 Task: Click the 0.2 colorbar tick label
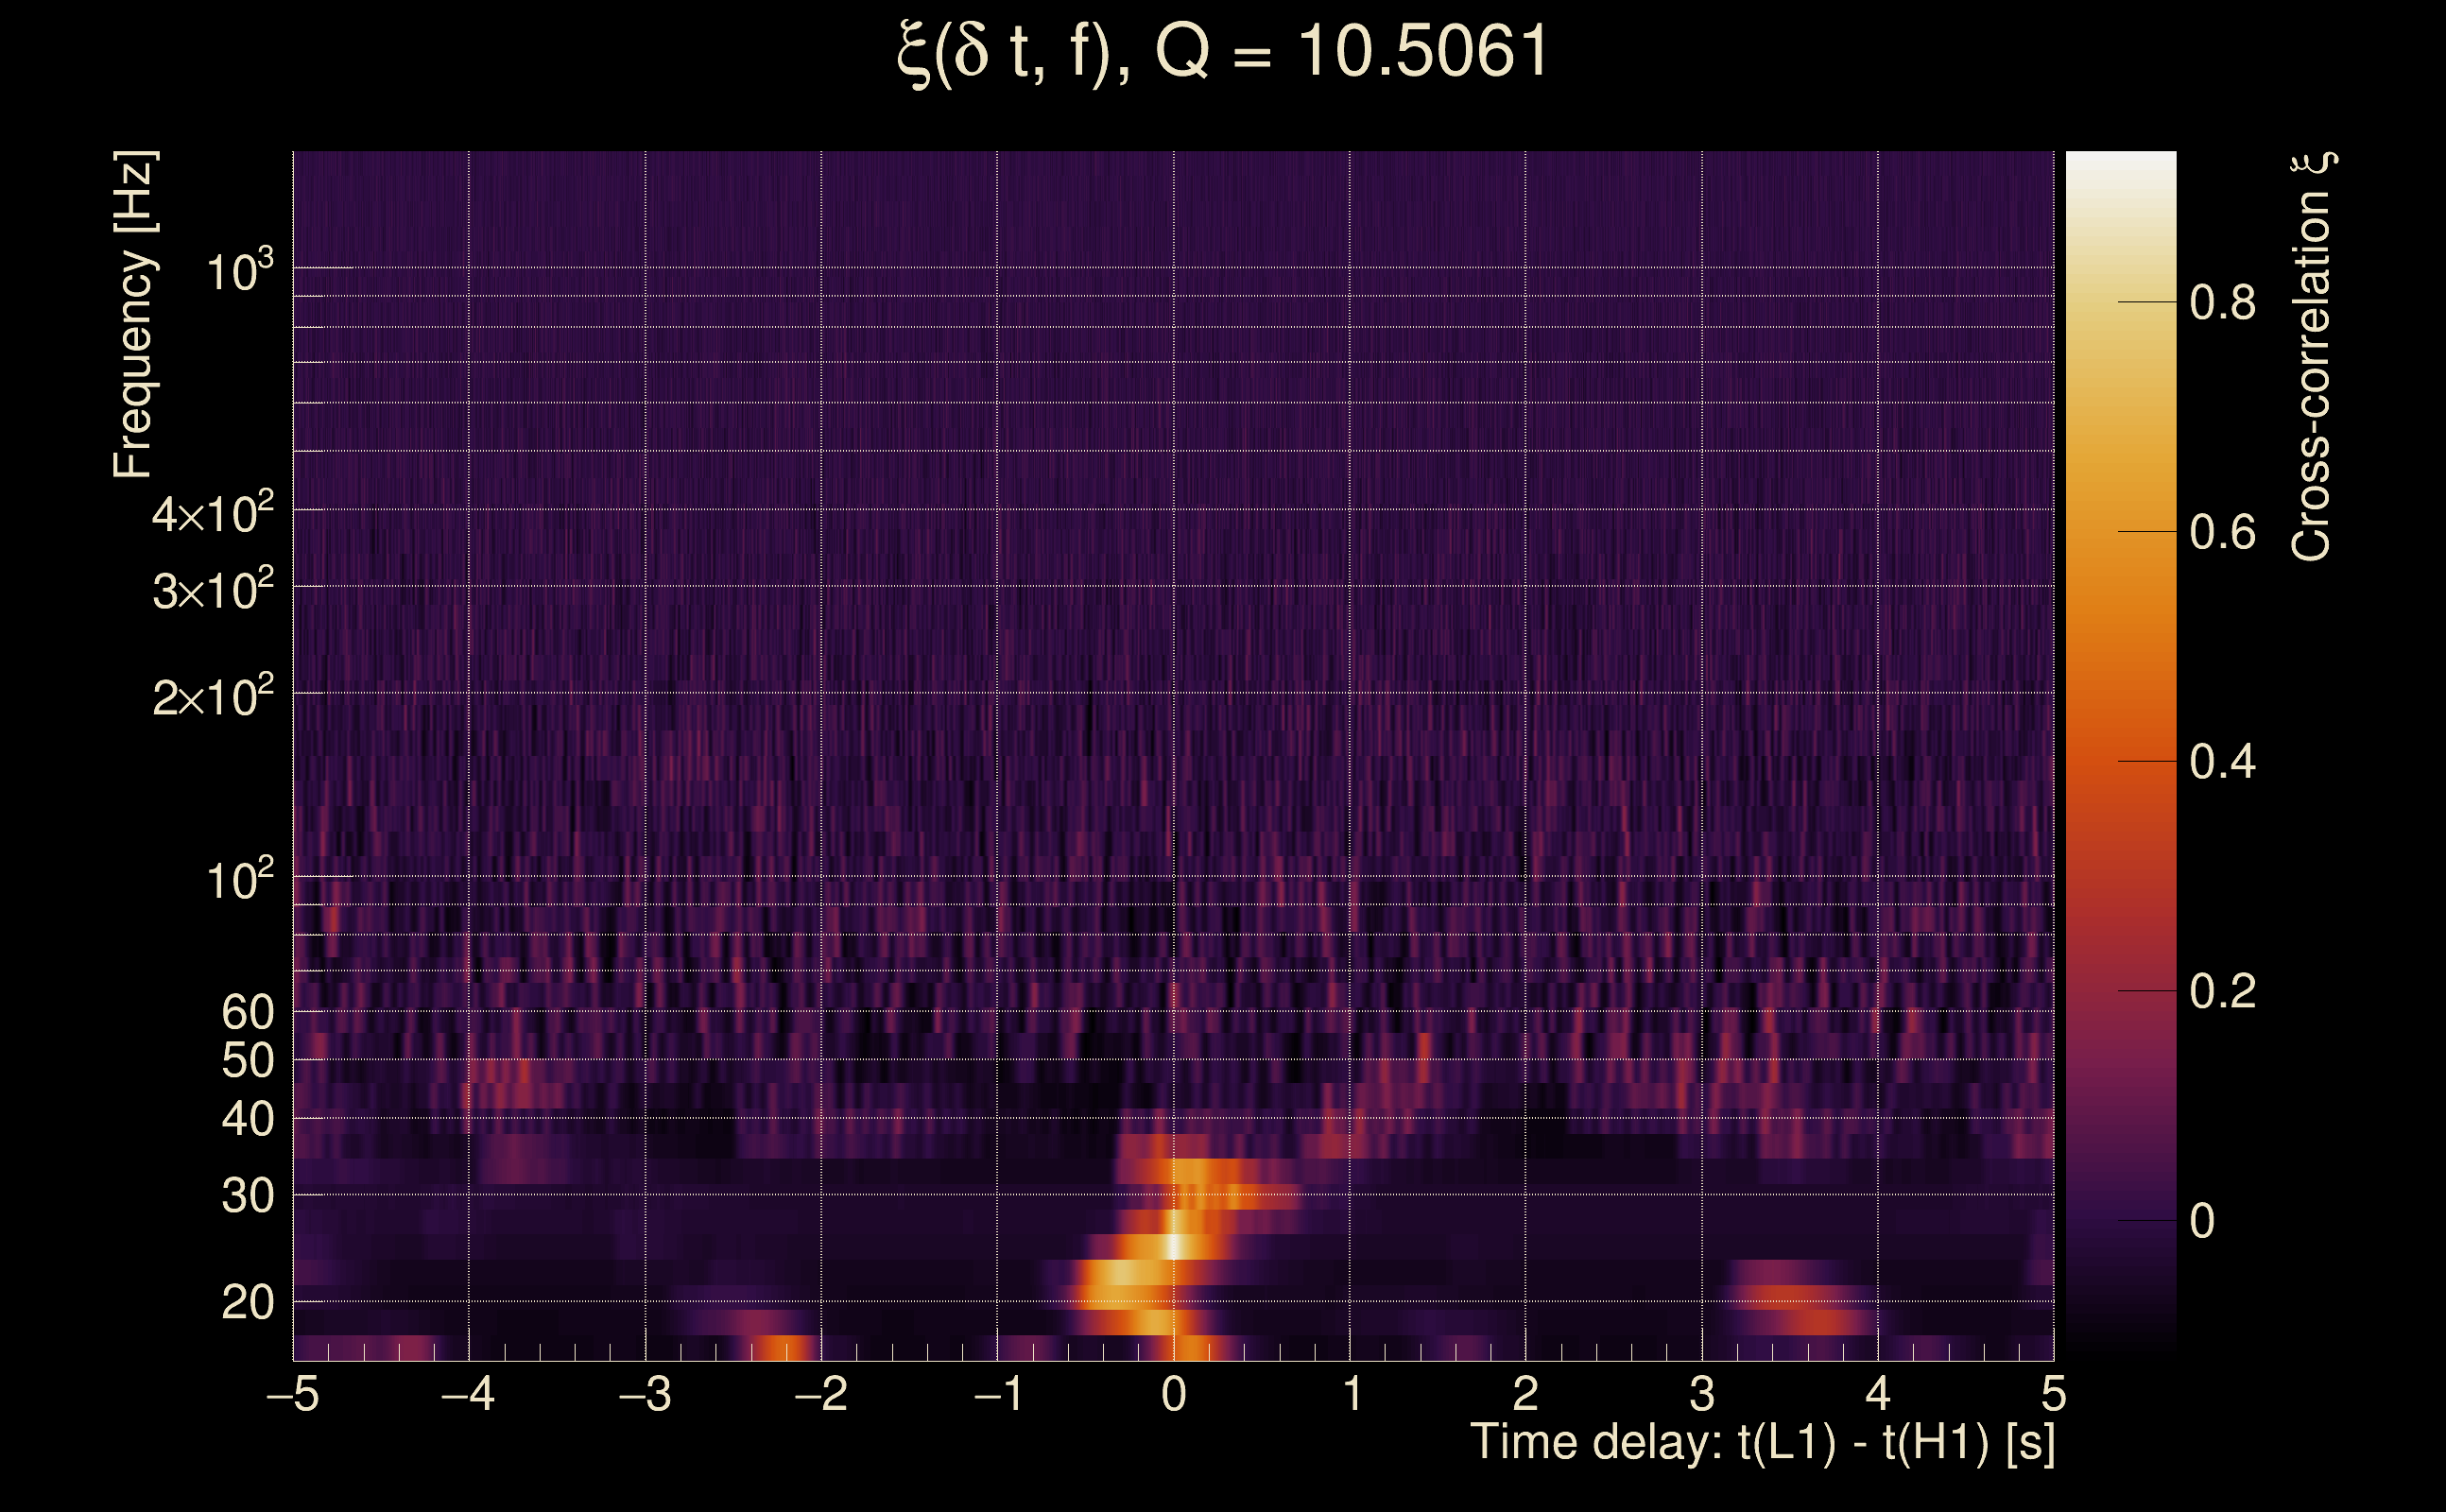[x=2221, y=991]
